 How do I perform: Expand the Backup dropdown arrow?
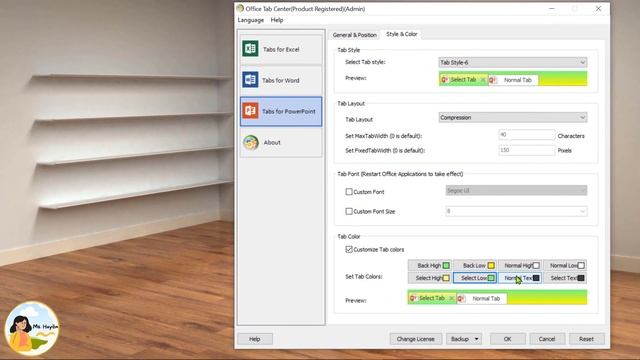(476, 339)
